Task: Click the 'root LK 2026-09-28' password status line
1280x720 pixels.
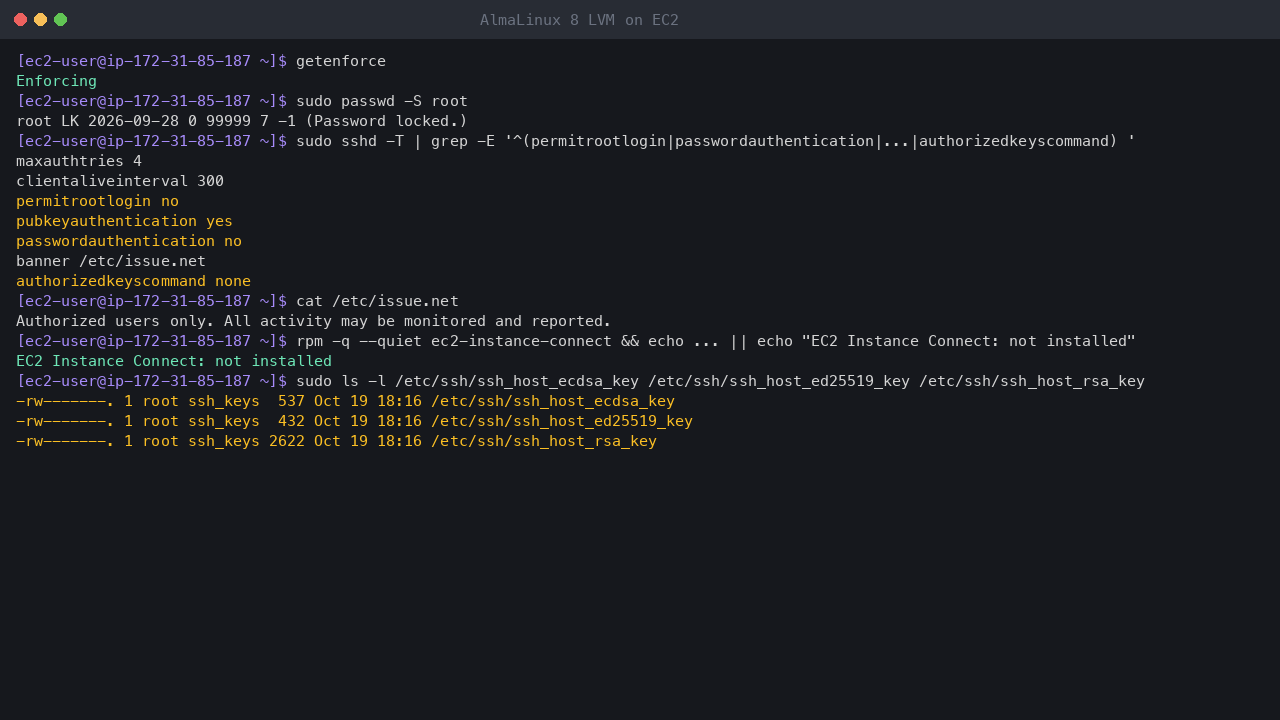Action: pos(242,121)
